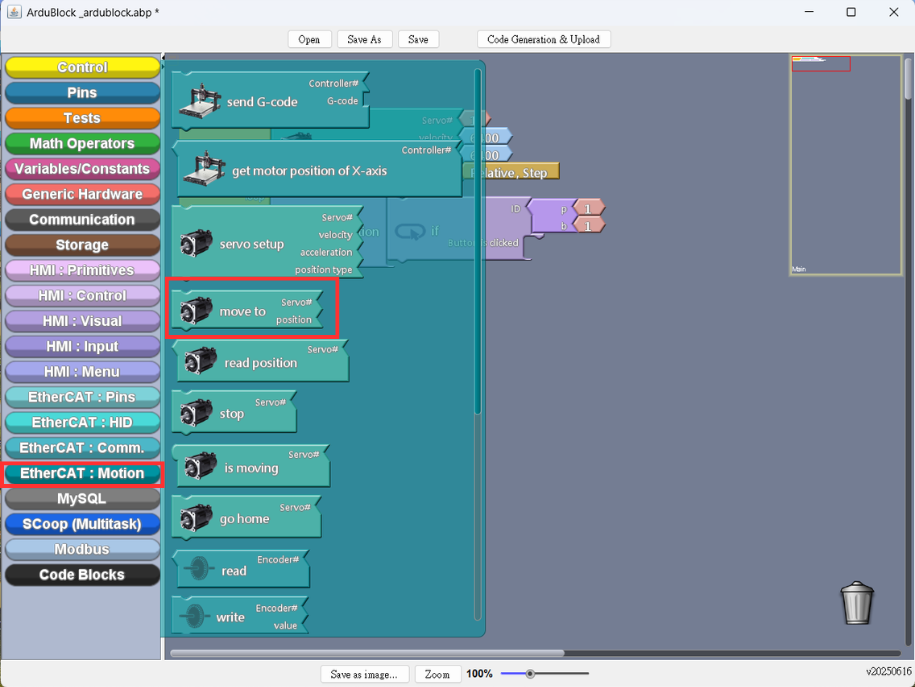Click the CNC machine icon on send G-code block
Viewport: 915px width, 687px height.
[200, 99]
